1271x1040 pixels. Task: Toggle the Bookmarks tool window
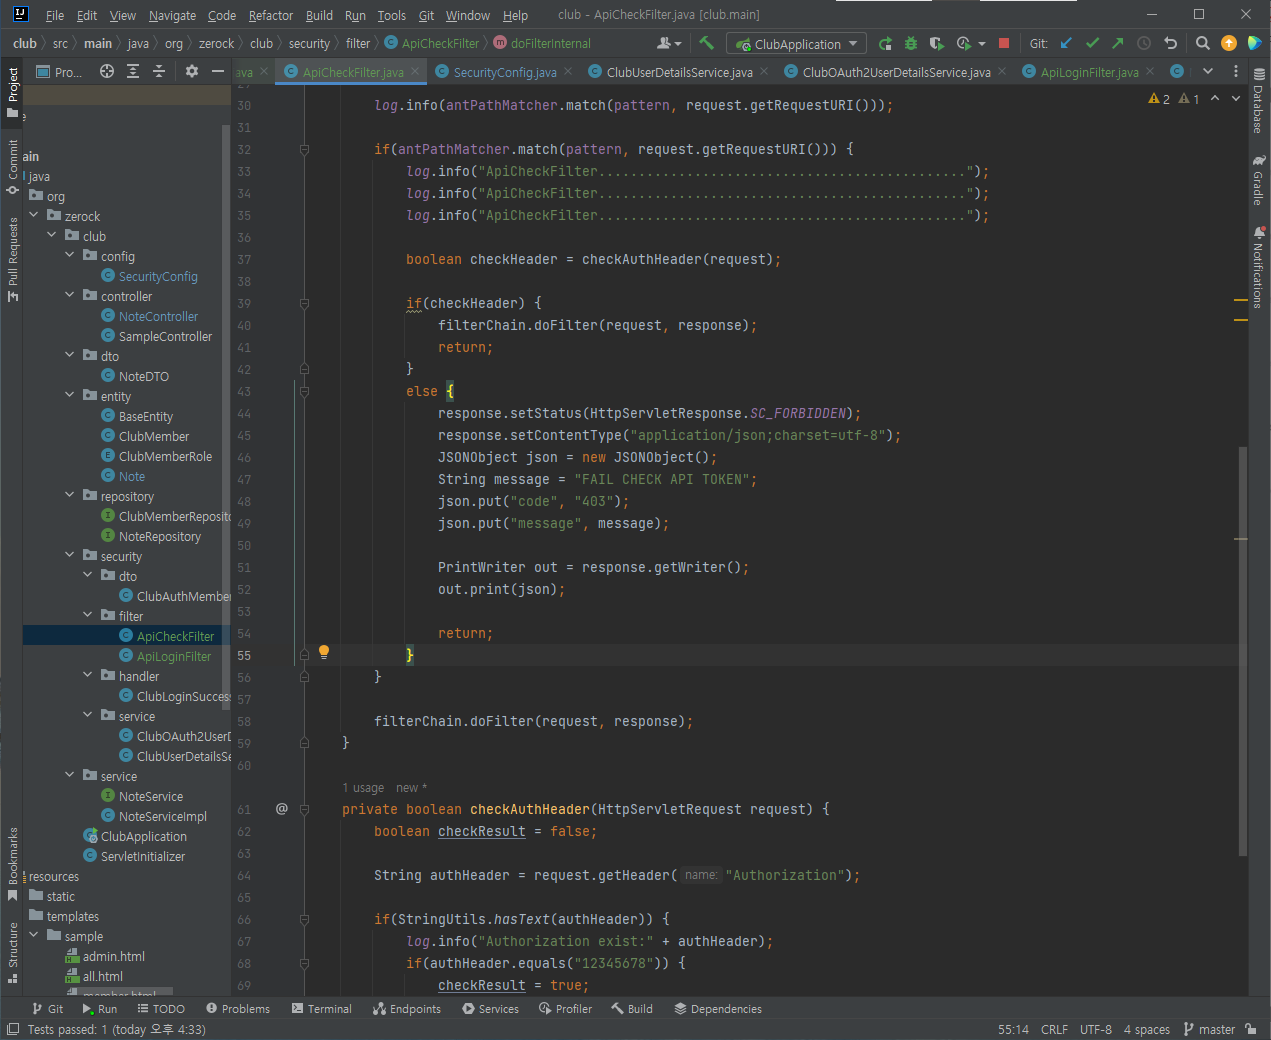[12, 864]
